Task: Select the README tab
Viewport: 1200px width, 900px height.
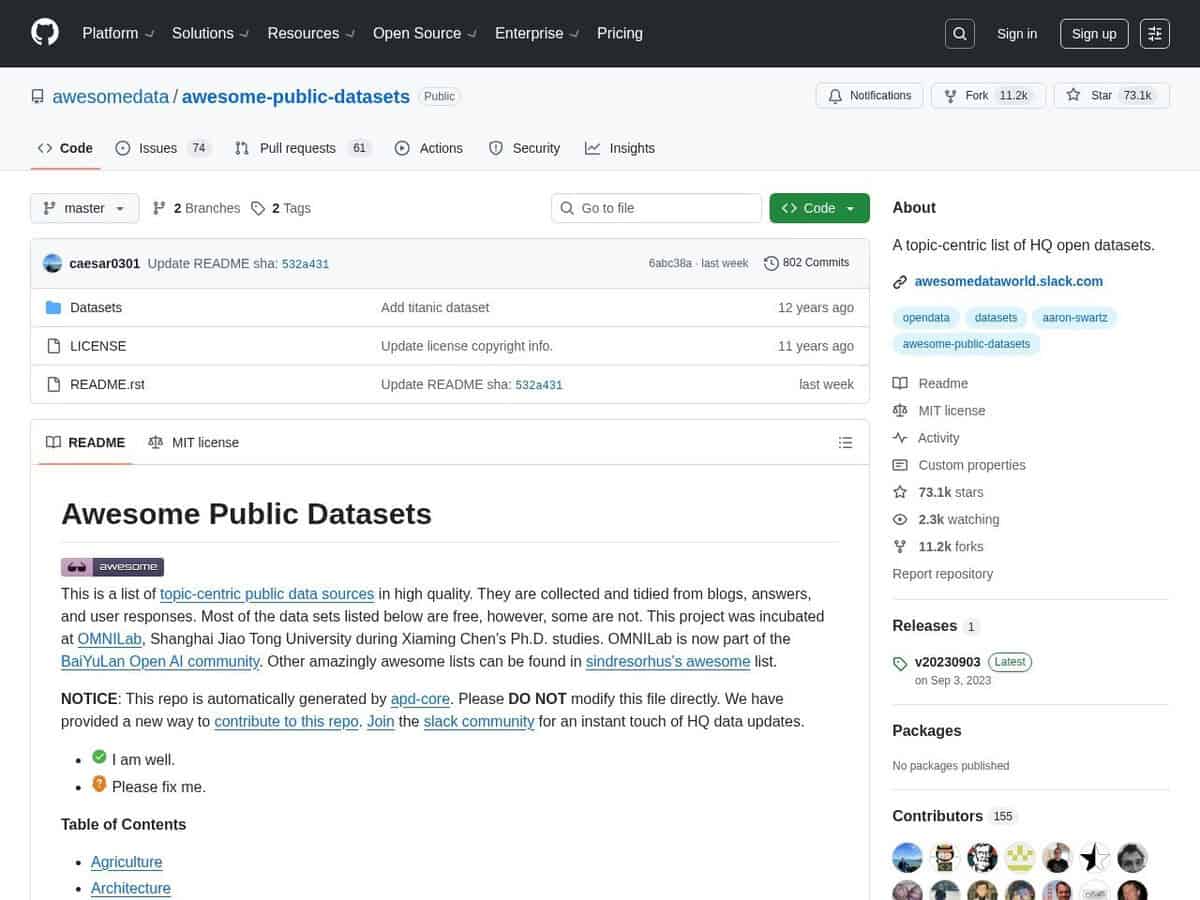Action: (85, 443)
